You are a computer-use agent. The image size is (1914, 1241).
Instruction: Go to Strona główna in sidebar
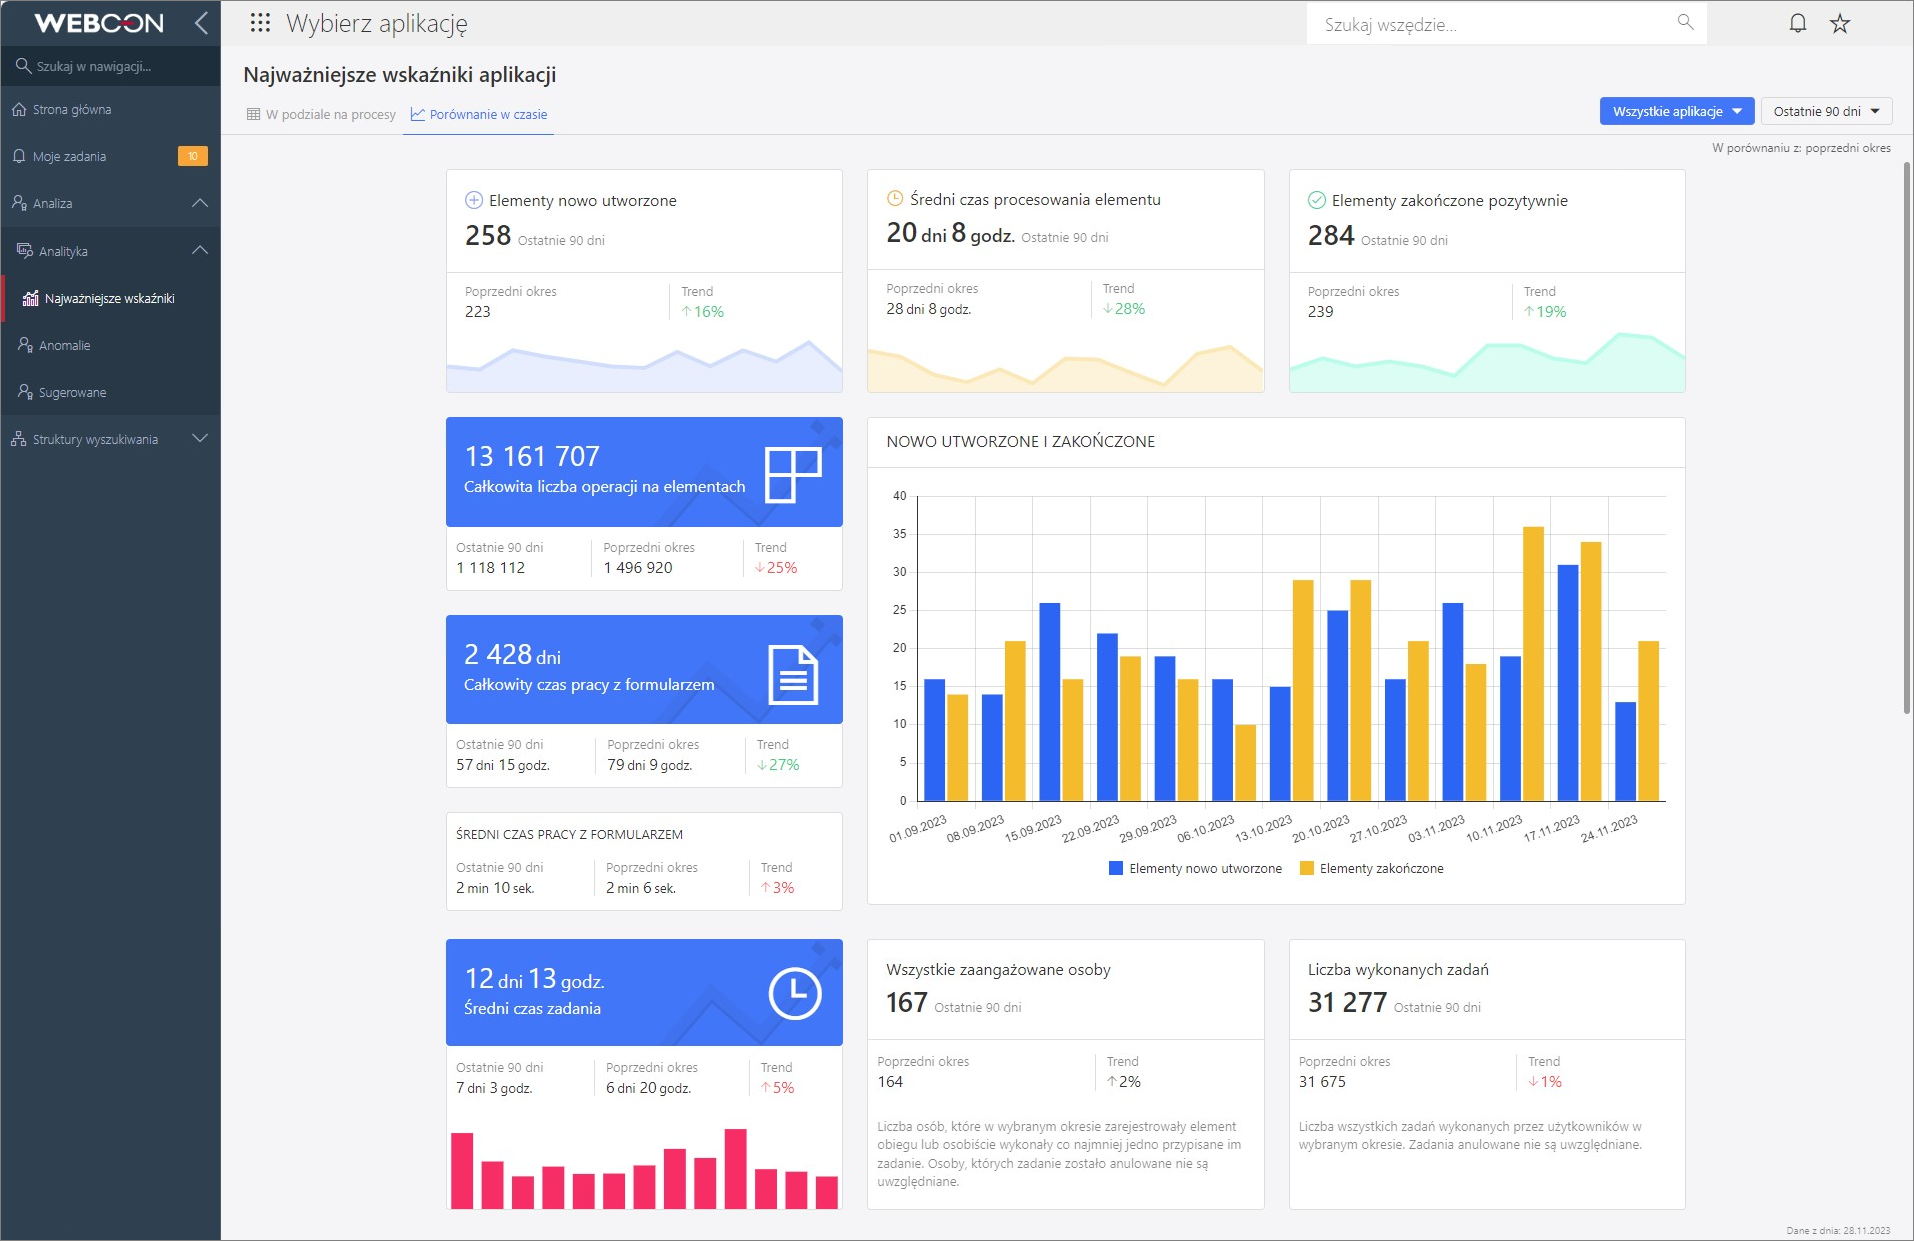click(x=110, y=109)
